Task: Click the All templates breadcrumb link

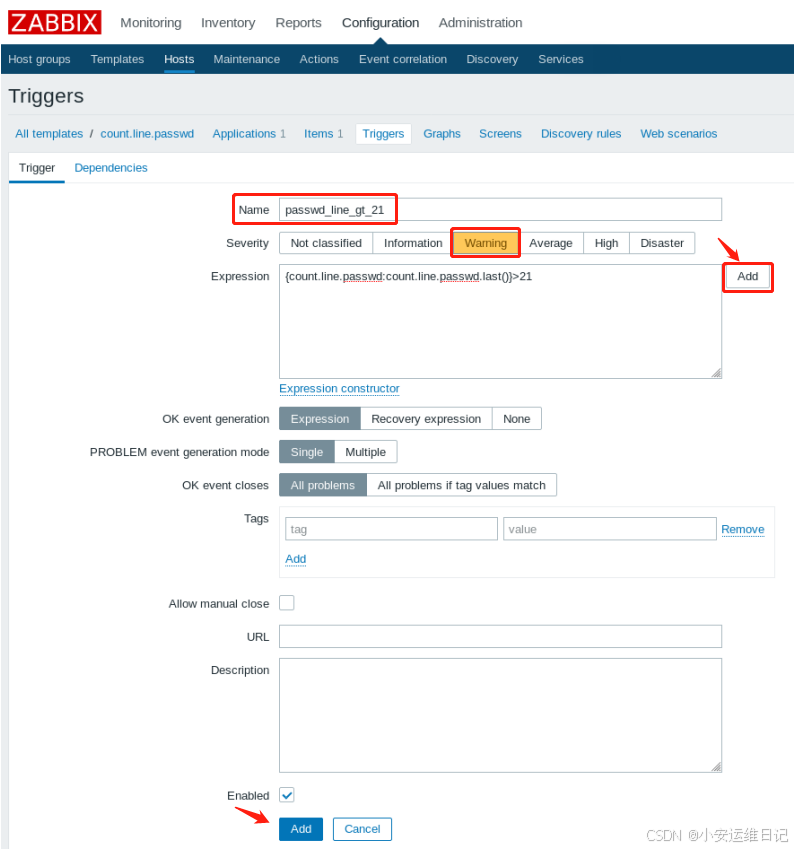Action: click(49, 134)
